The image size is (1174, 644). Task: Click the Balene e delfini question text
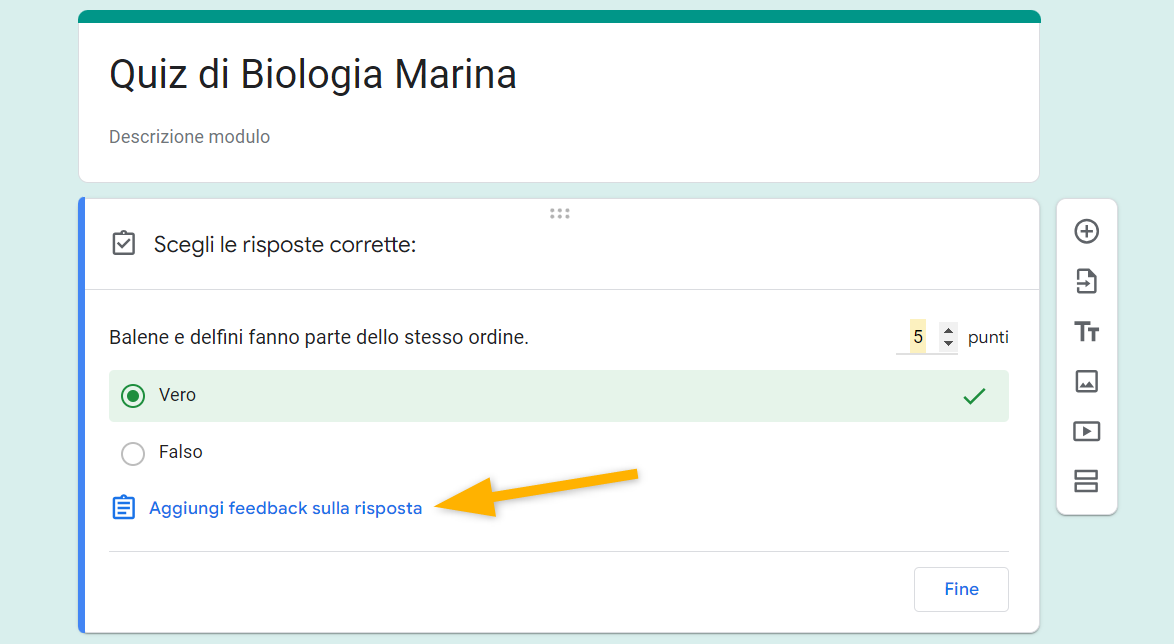tap(319, 338)
